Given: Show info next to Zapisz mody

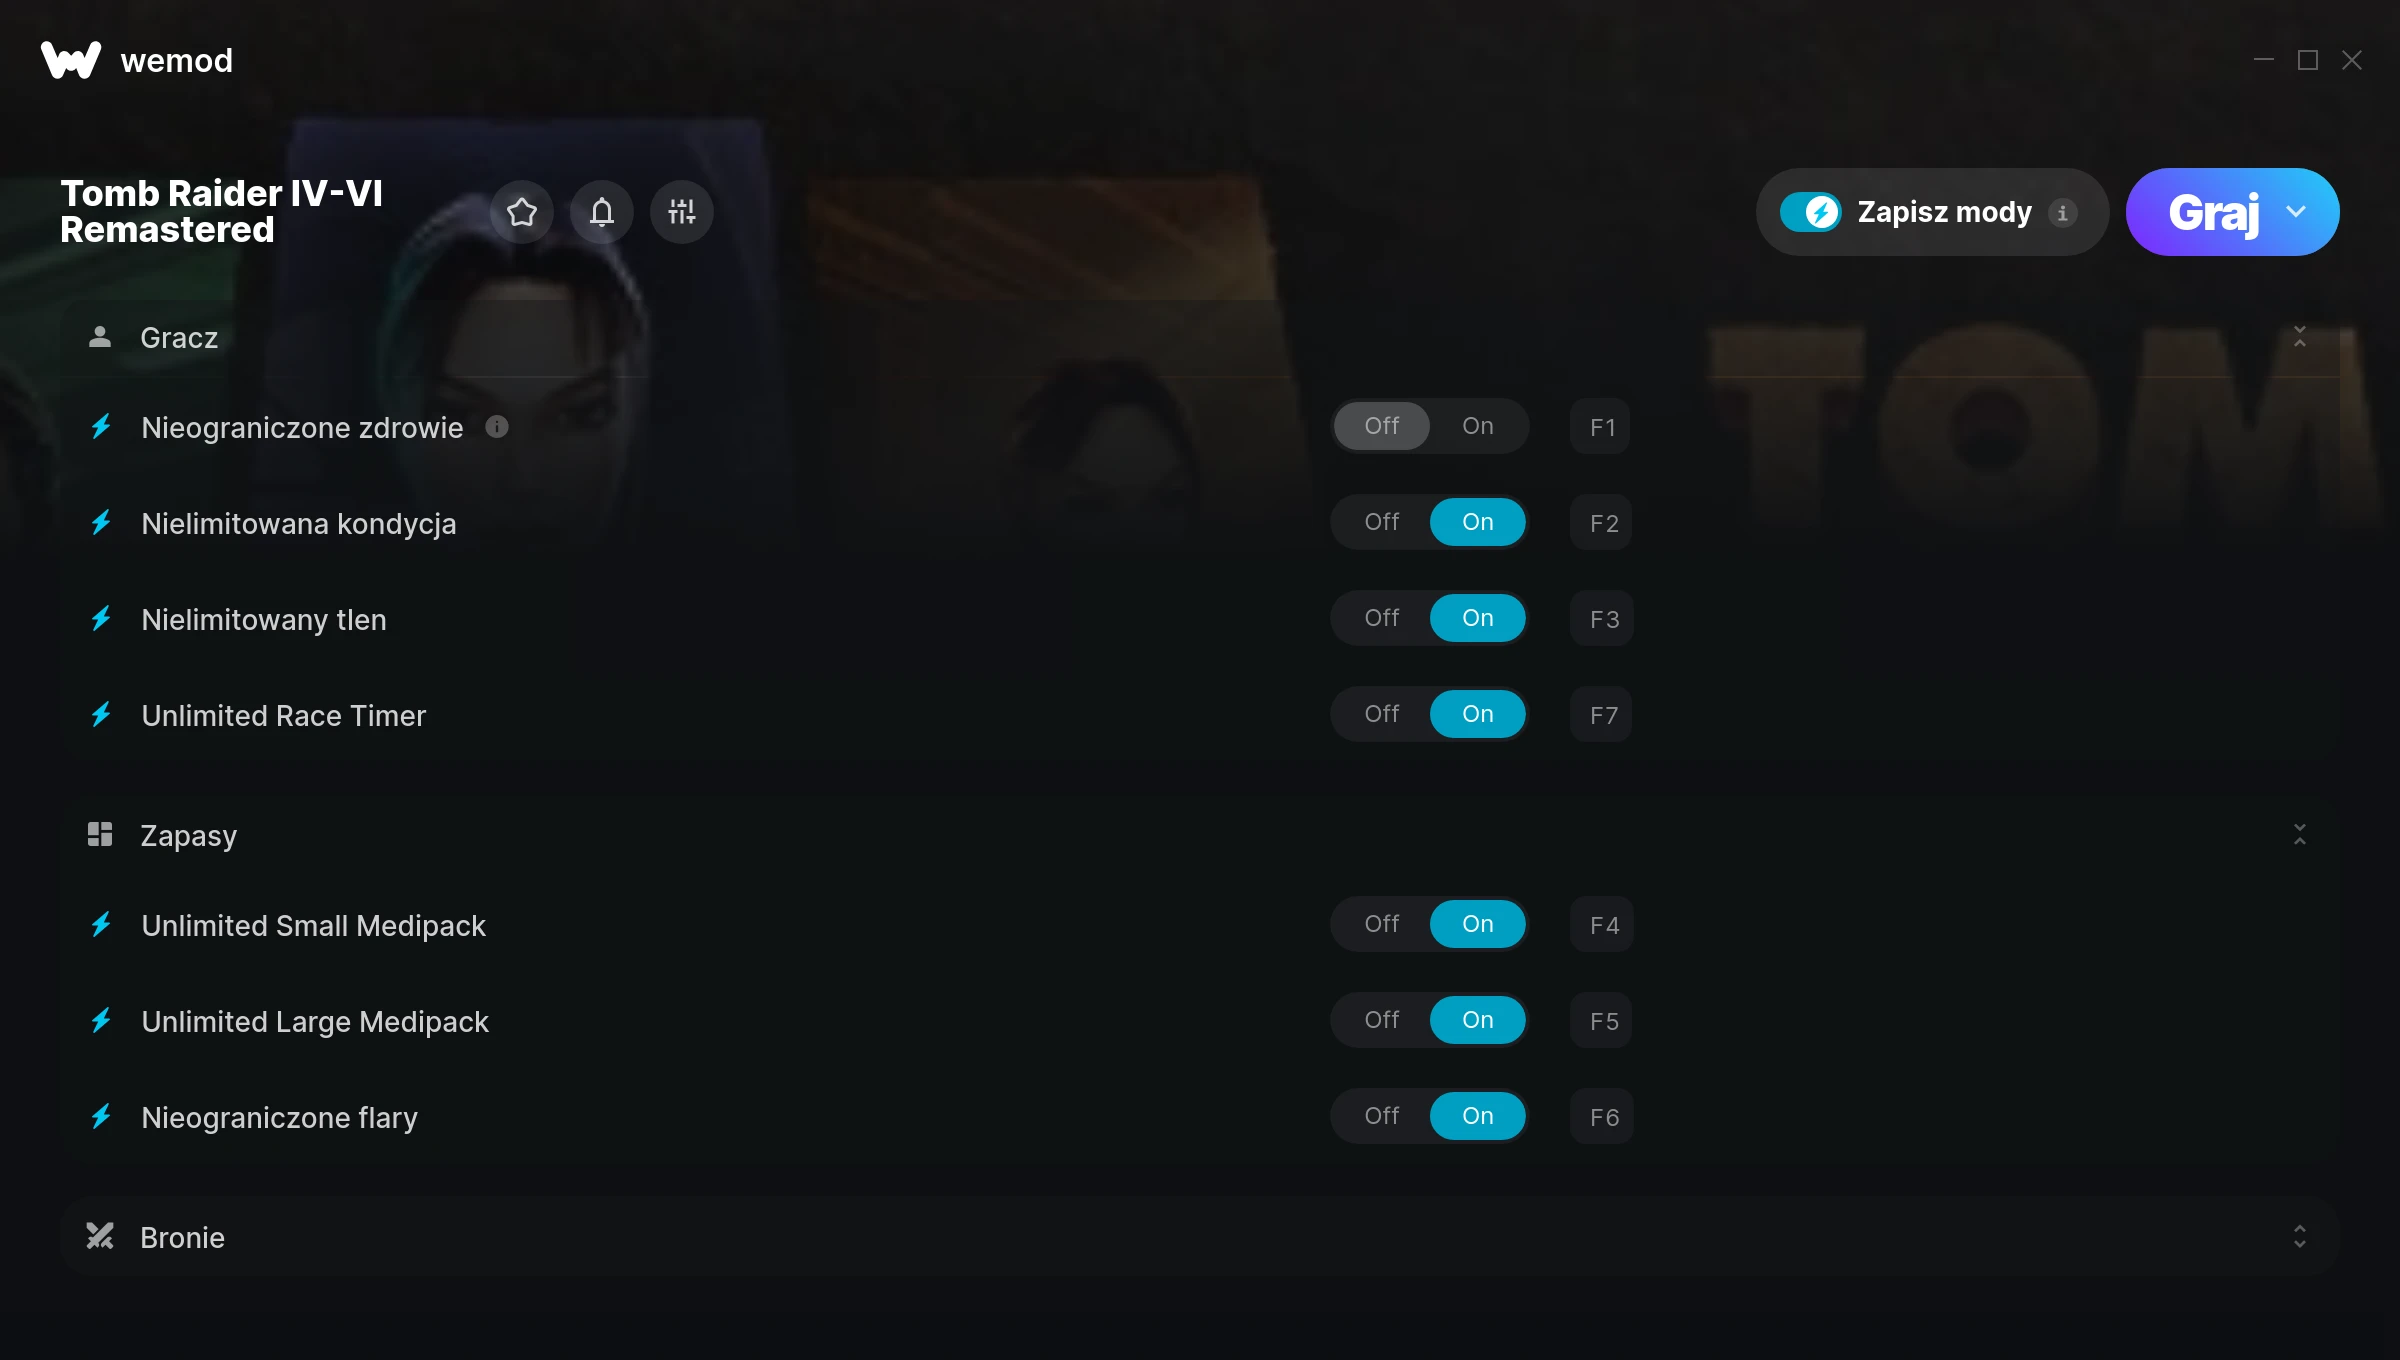Looking at the screenshot, I should pyautogui.click(x=2062, y=213).
